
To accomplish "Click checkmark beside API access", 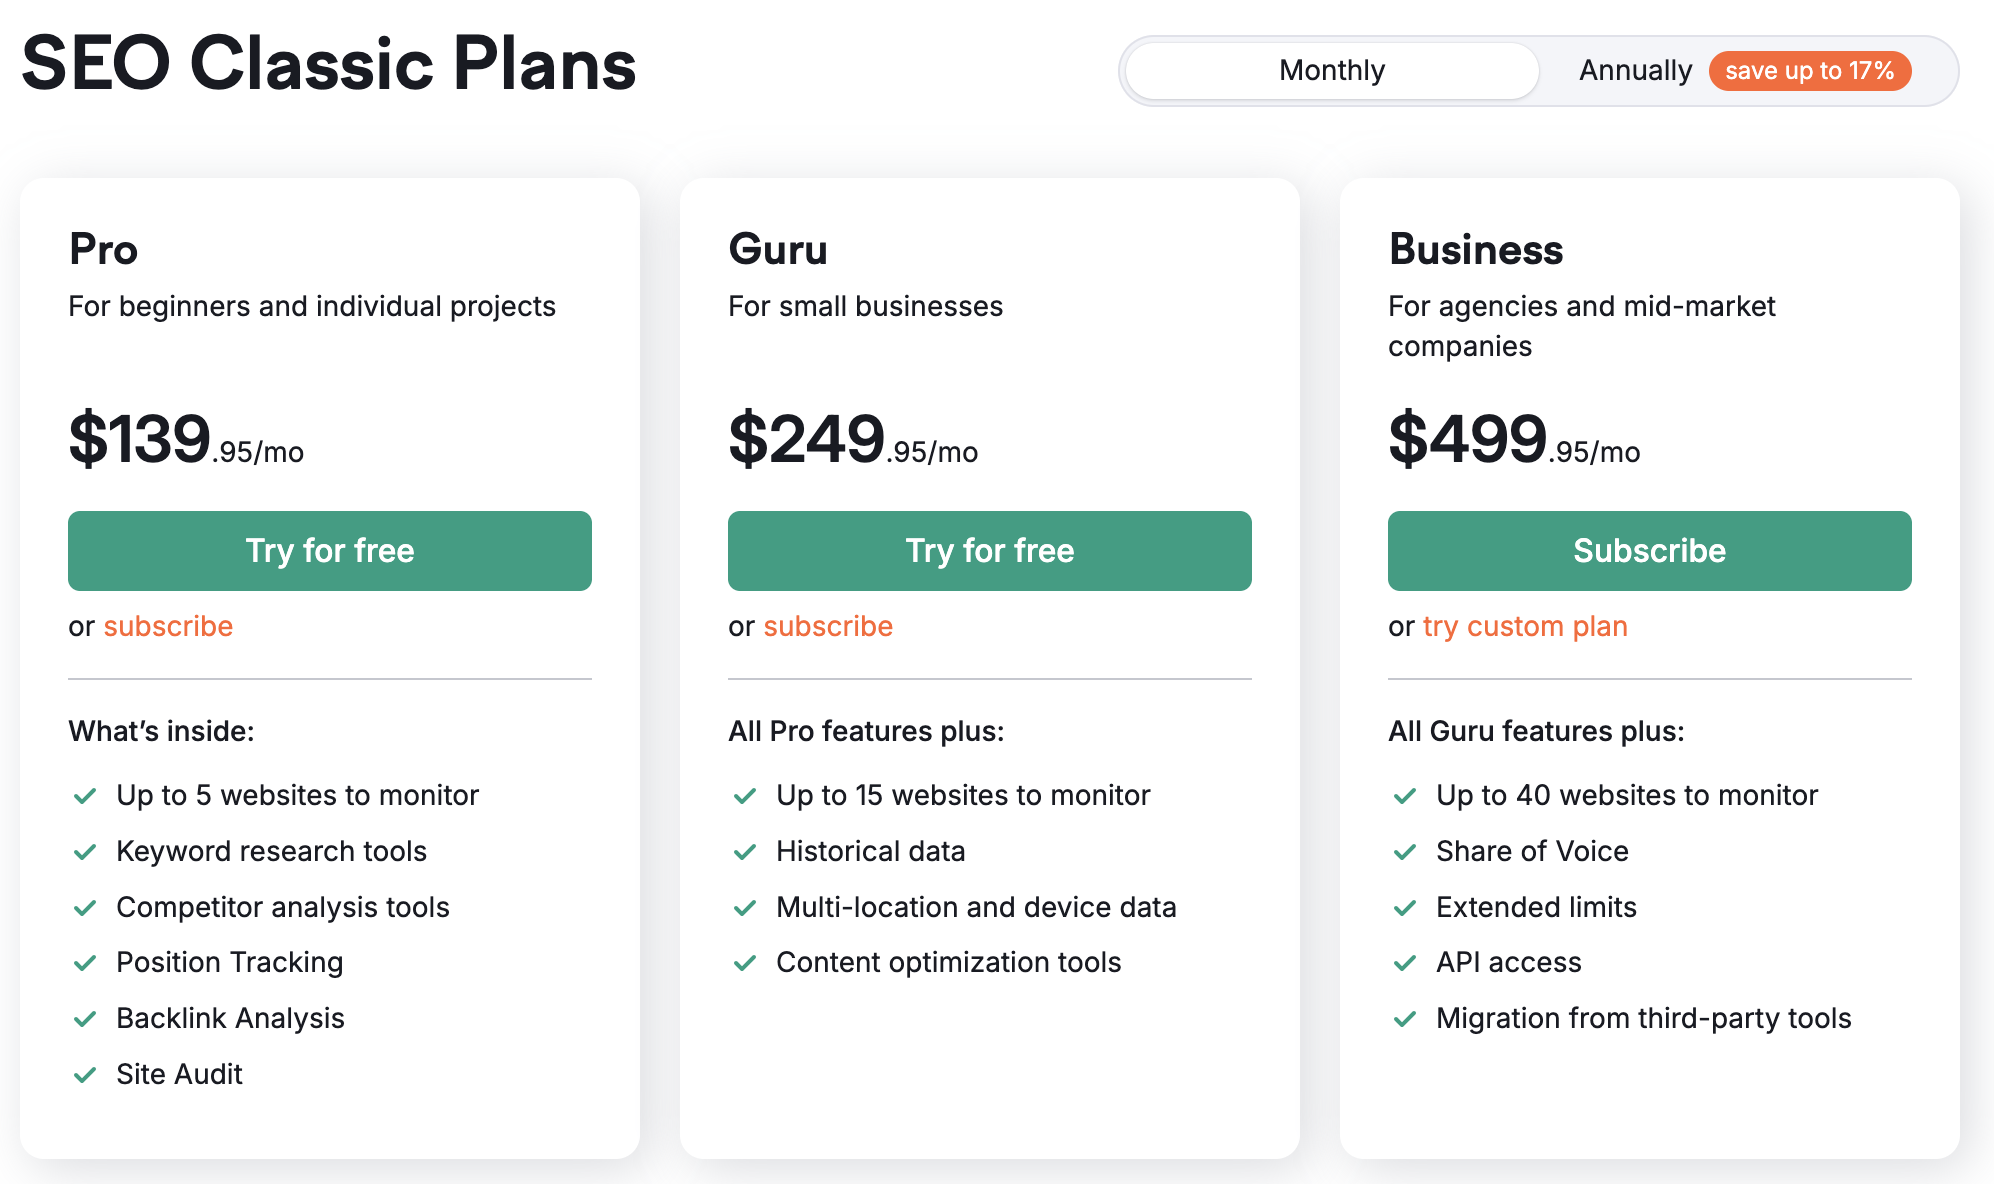I will click(x=1405, y=963).
